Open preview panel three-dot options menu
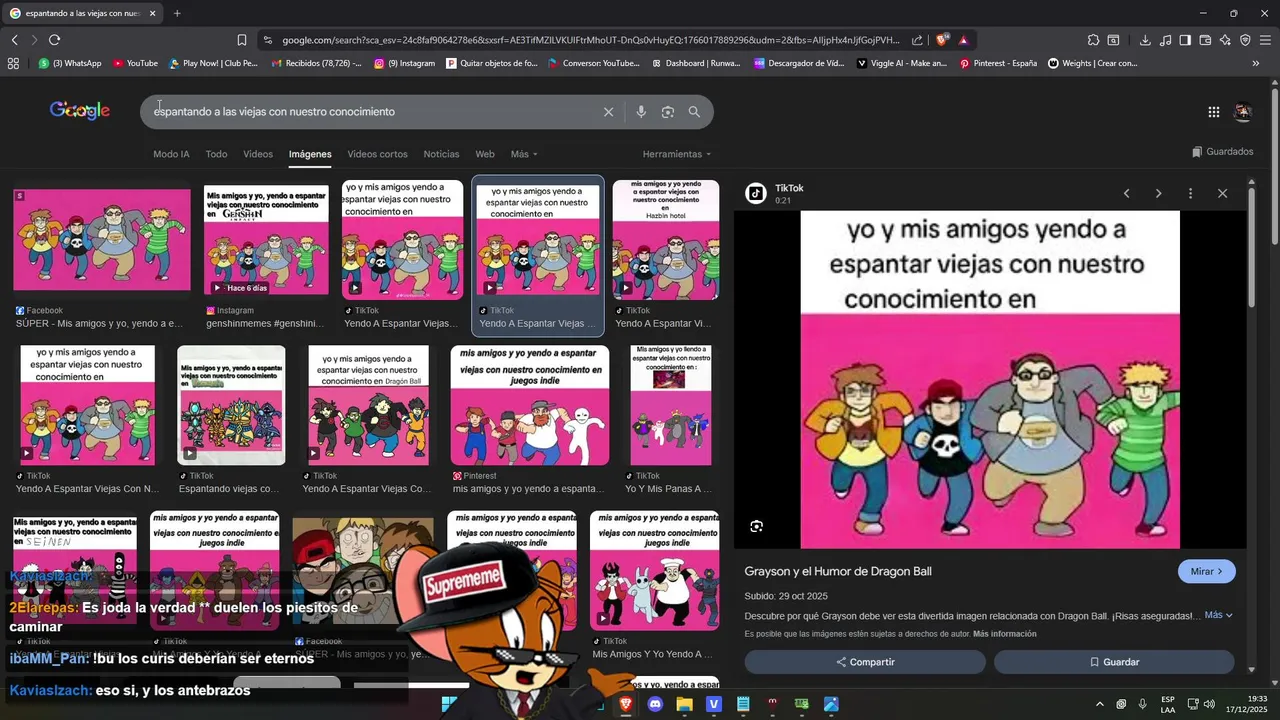Viewport: 1280px width, 720px height. tap(1190, 193)
